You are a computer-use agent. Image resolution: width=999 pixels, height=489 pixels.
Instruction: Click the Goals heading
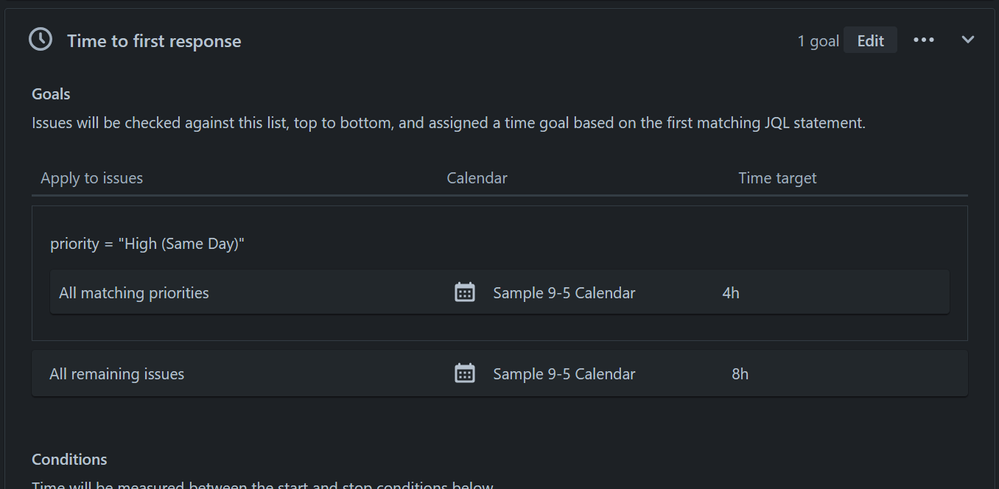pos(51,94)
